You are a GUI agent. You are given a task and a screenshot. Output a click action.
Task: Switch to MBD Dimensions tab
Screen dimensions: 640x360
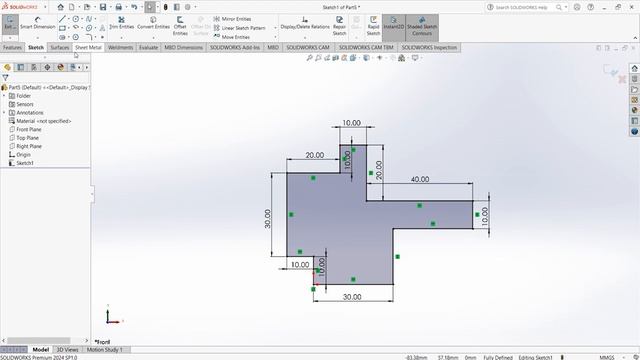[x=183, y=47]
